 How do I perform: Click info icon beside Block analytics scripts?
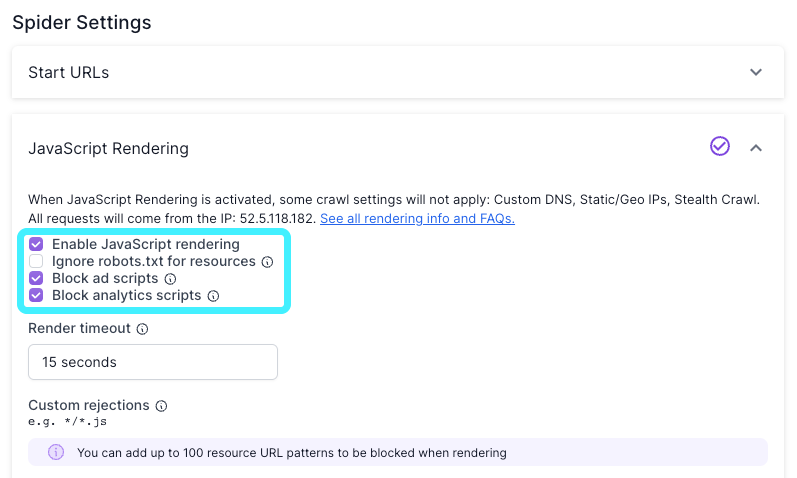213,296
